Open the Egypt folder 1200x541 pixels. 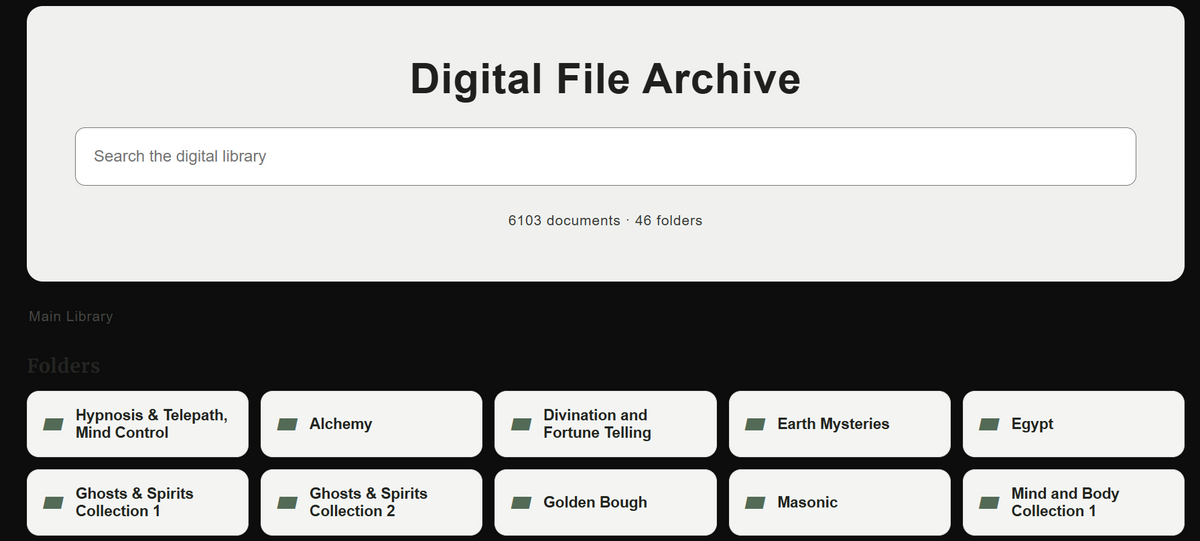click(1074, 424)
